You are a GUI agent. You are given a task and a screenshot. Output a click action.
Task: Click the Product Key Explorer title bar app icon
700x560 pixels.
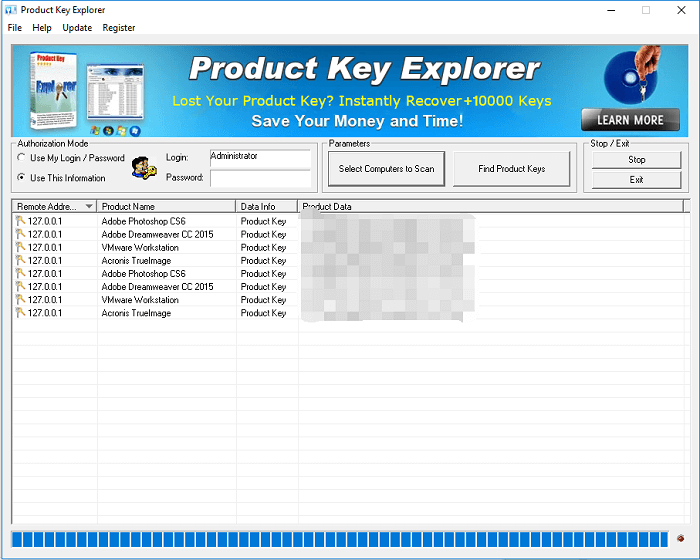pyautogui.click(x=11, y=10)
